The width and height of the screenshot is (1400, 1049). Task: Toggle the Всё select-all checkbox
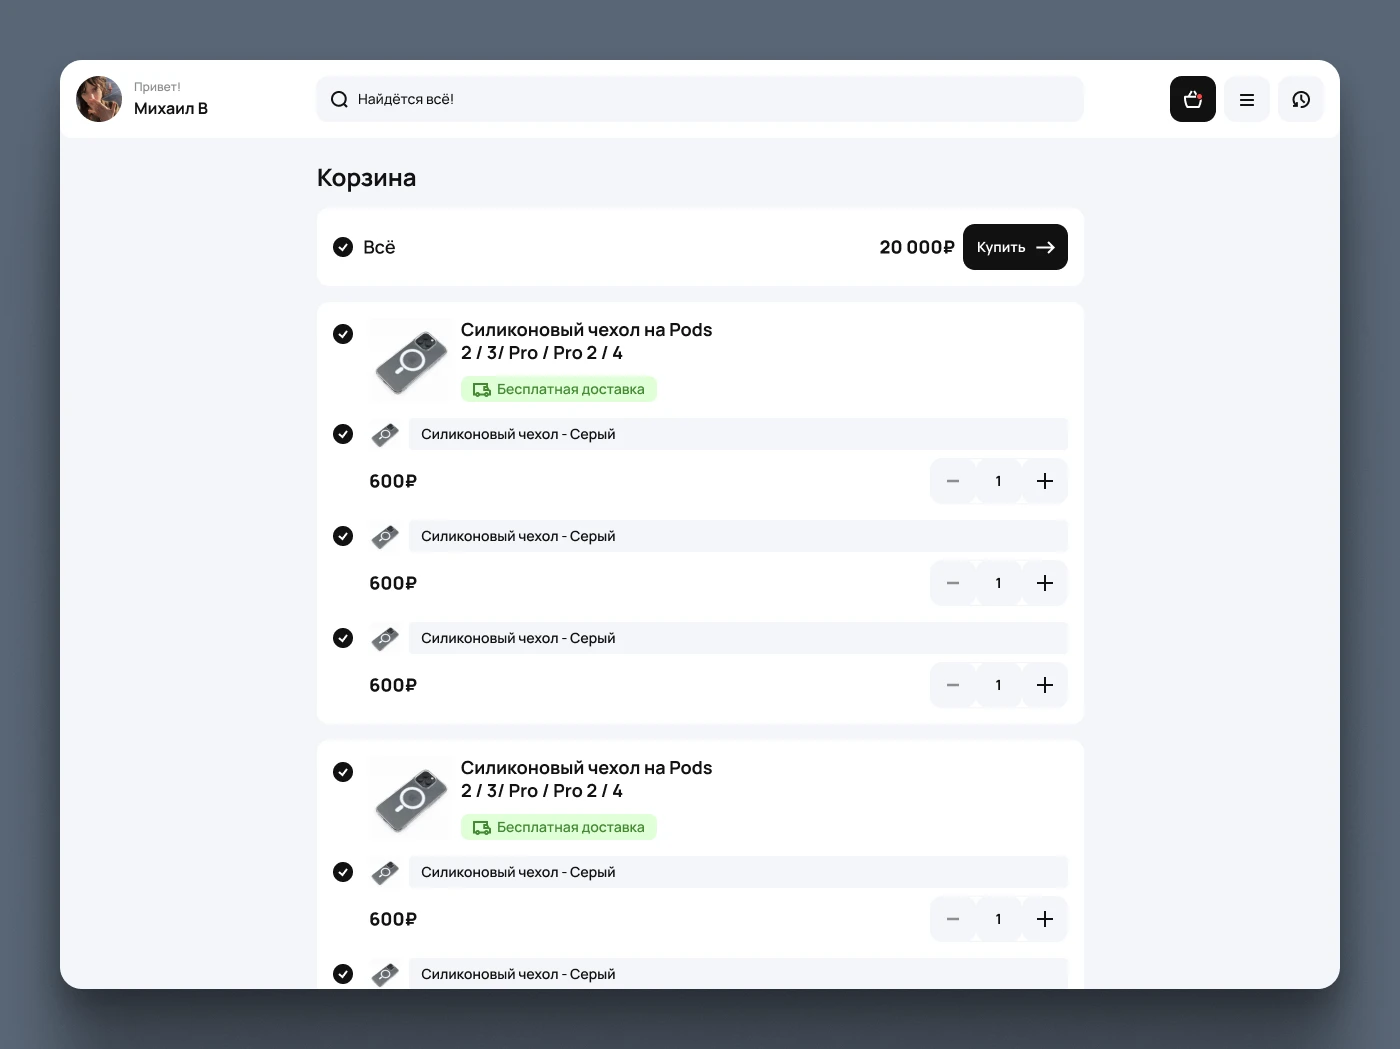343,247
